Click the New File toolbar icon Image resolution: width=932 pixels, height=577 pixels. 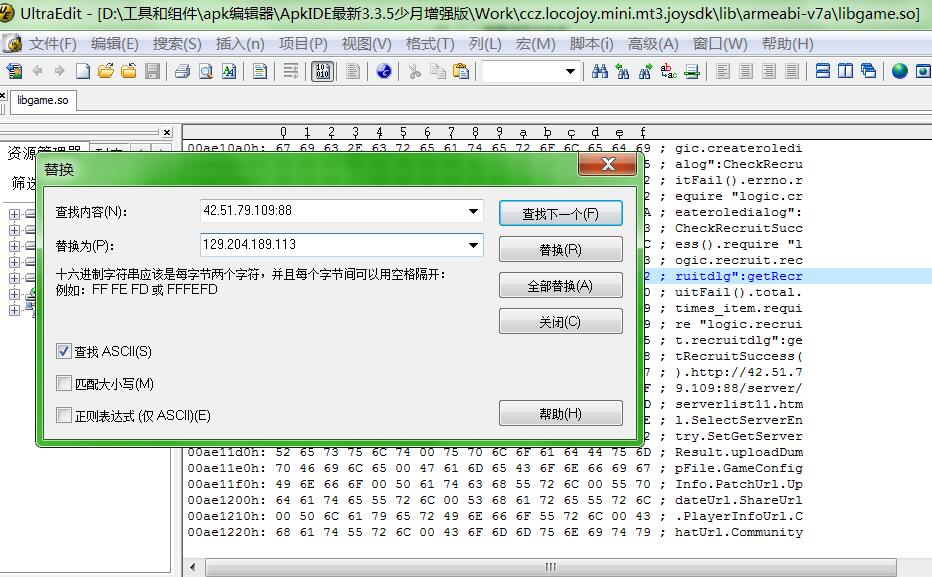click(83, 71)
